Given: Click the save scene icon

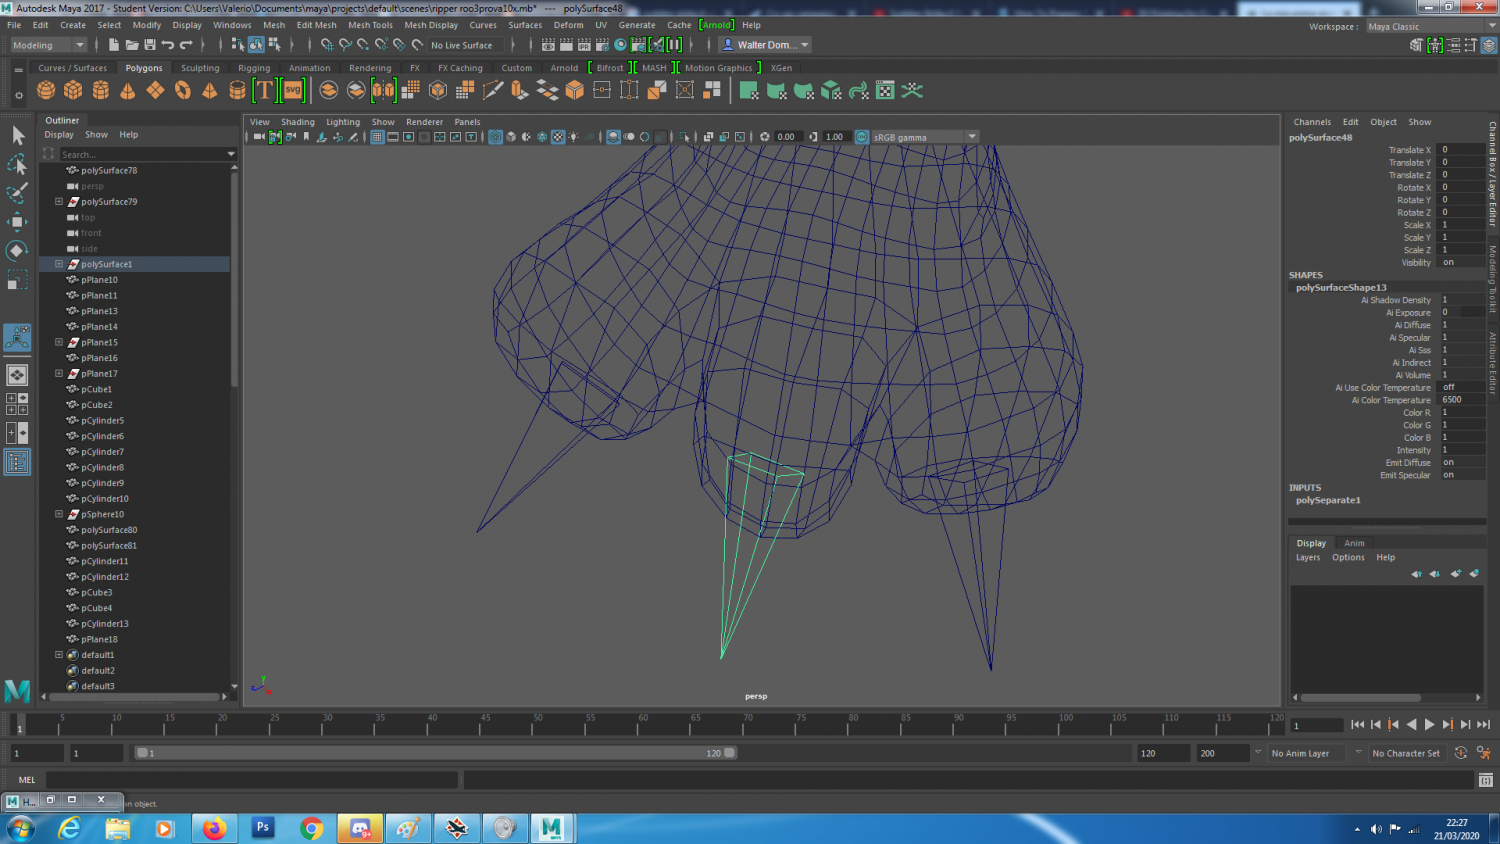Looking at the screenshot, I should [x=150, y=45].
